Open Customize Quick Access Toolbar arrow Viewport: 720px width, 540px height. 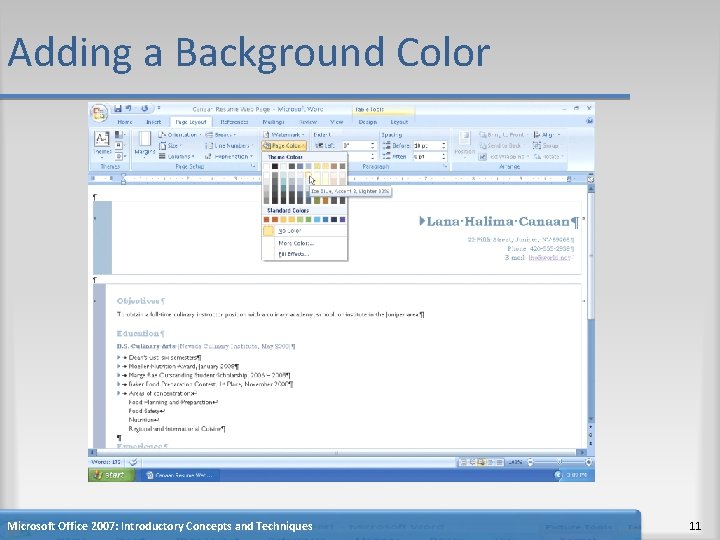pyautogui.click(x=159, y=108)
